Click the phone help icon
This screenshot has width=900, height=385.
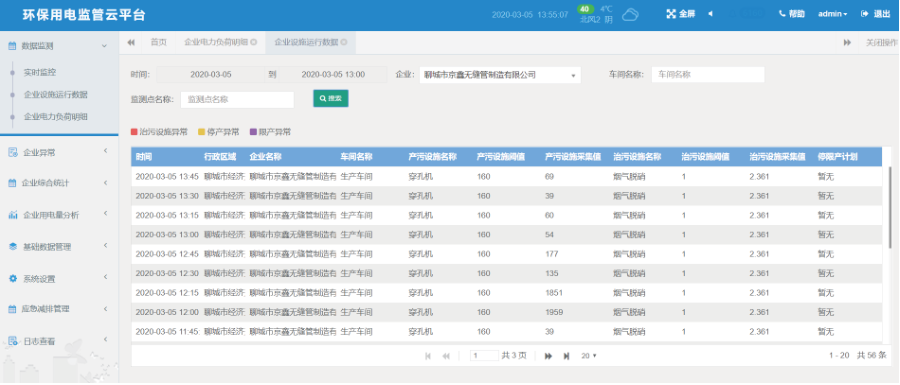[x=782, y=14]
